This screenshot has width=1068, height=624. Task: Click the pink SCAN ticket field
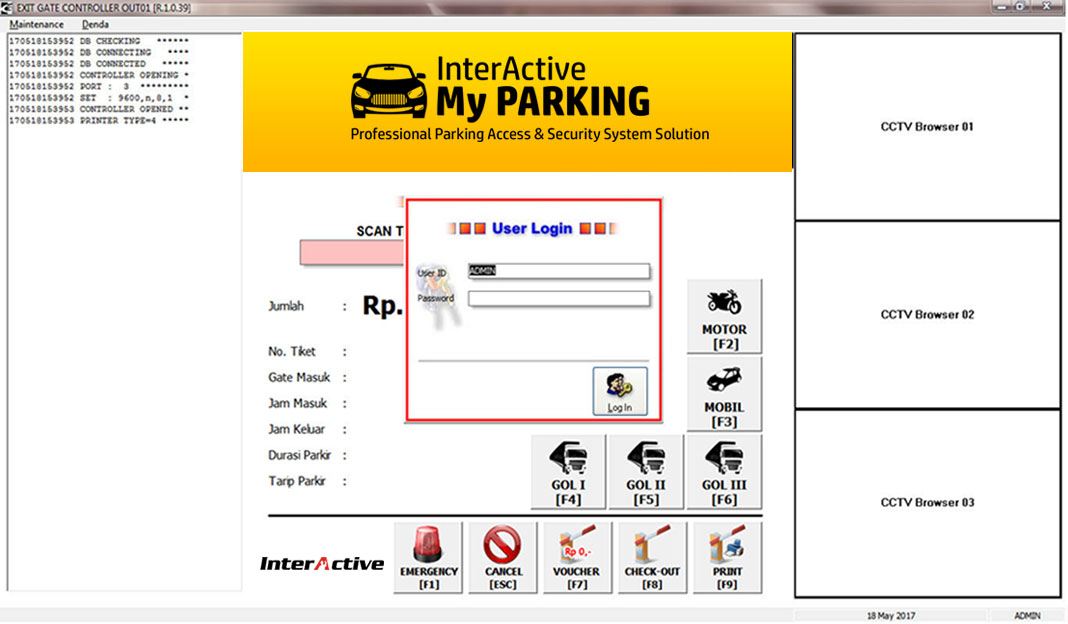tap(350, 252)
